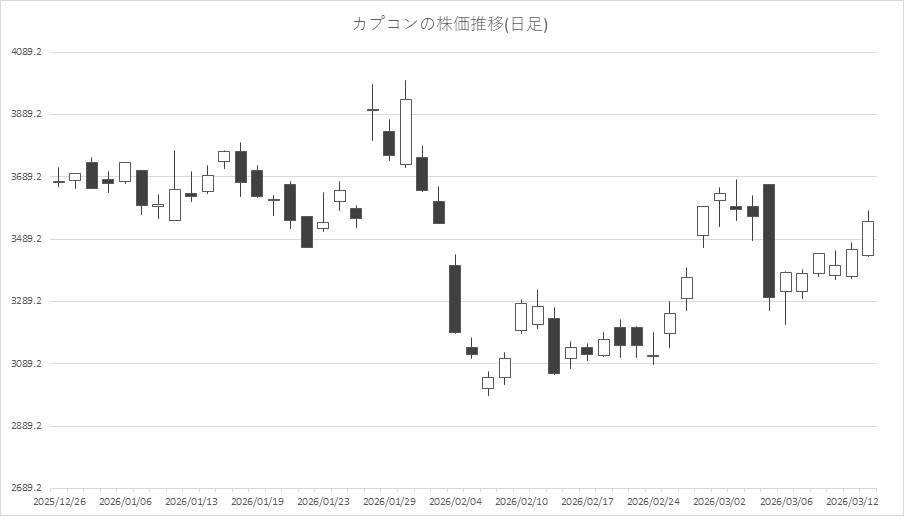Click the 2026/01/29 date axis label
904x516 pixels.
coord(389,501)
